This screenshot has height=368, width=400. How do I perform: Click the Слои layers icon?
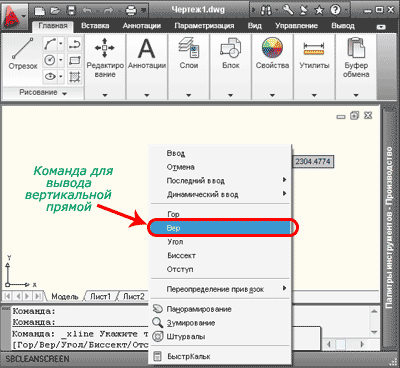click(189, 48)
